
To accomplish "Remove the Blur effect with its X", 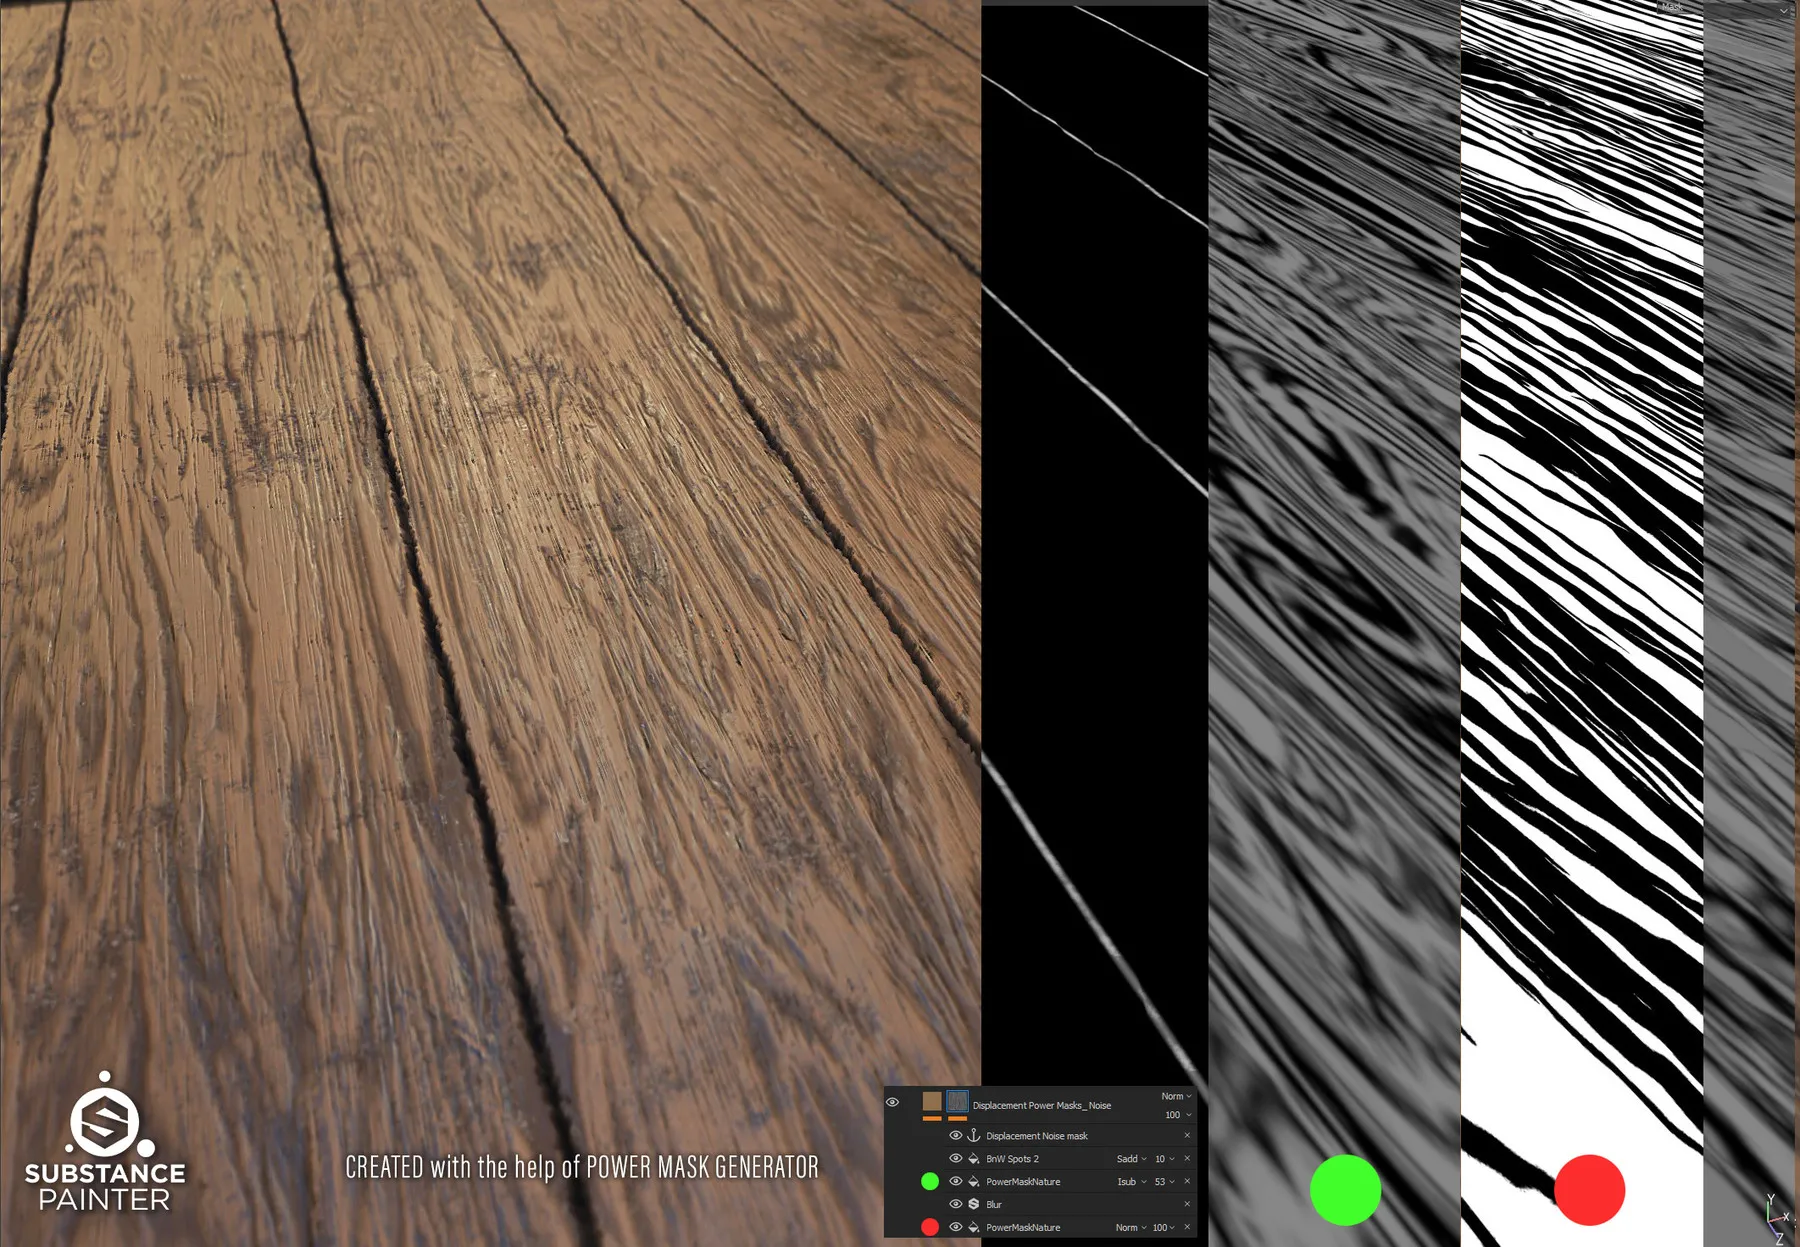I will pyautogui.click(x=1187, y=1204).
